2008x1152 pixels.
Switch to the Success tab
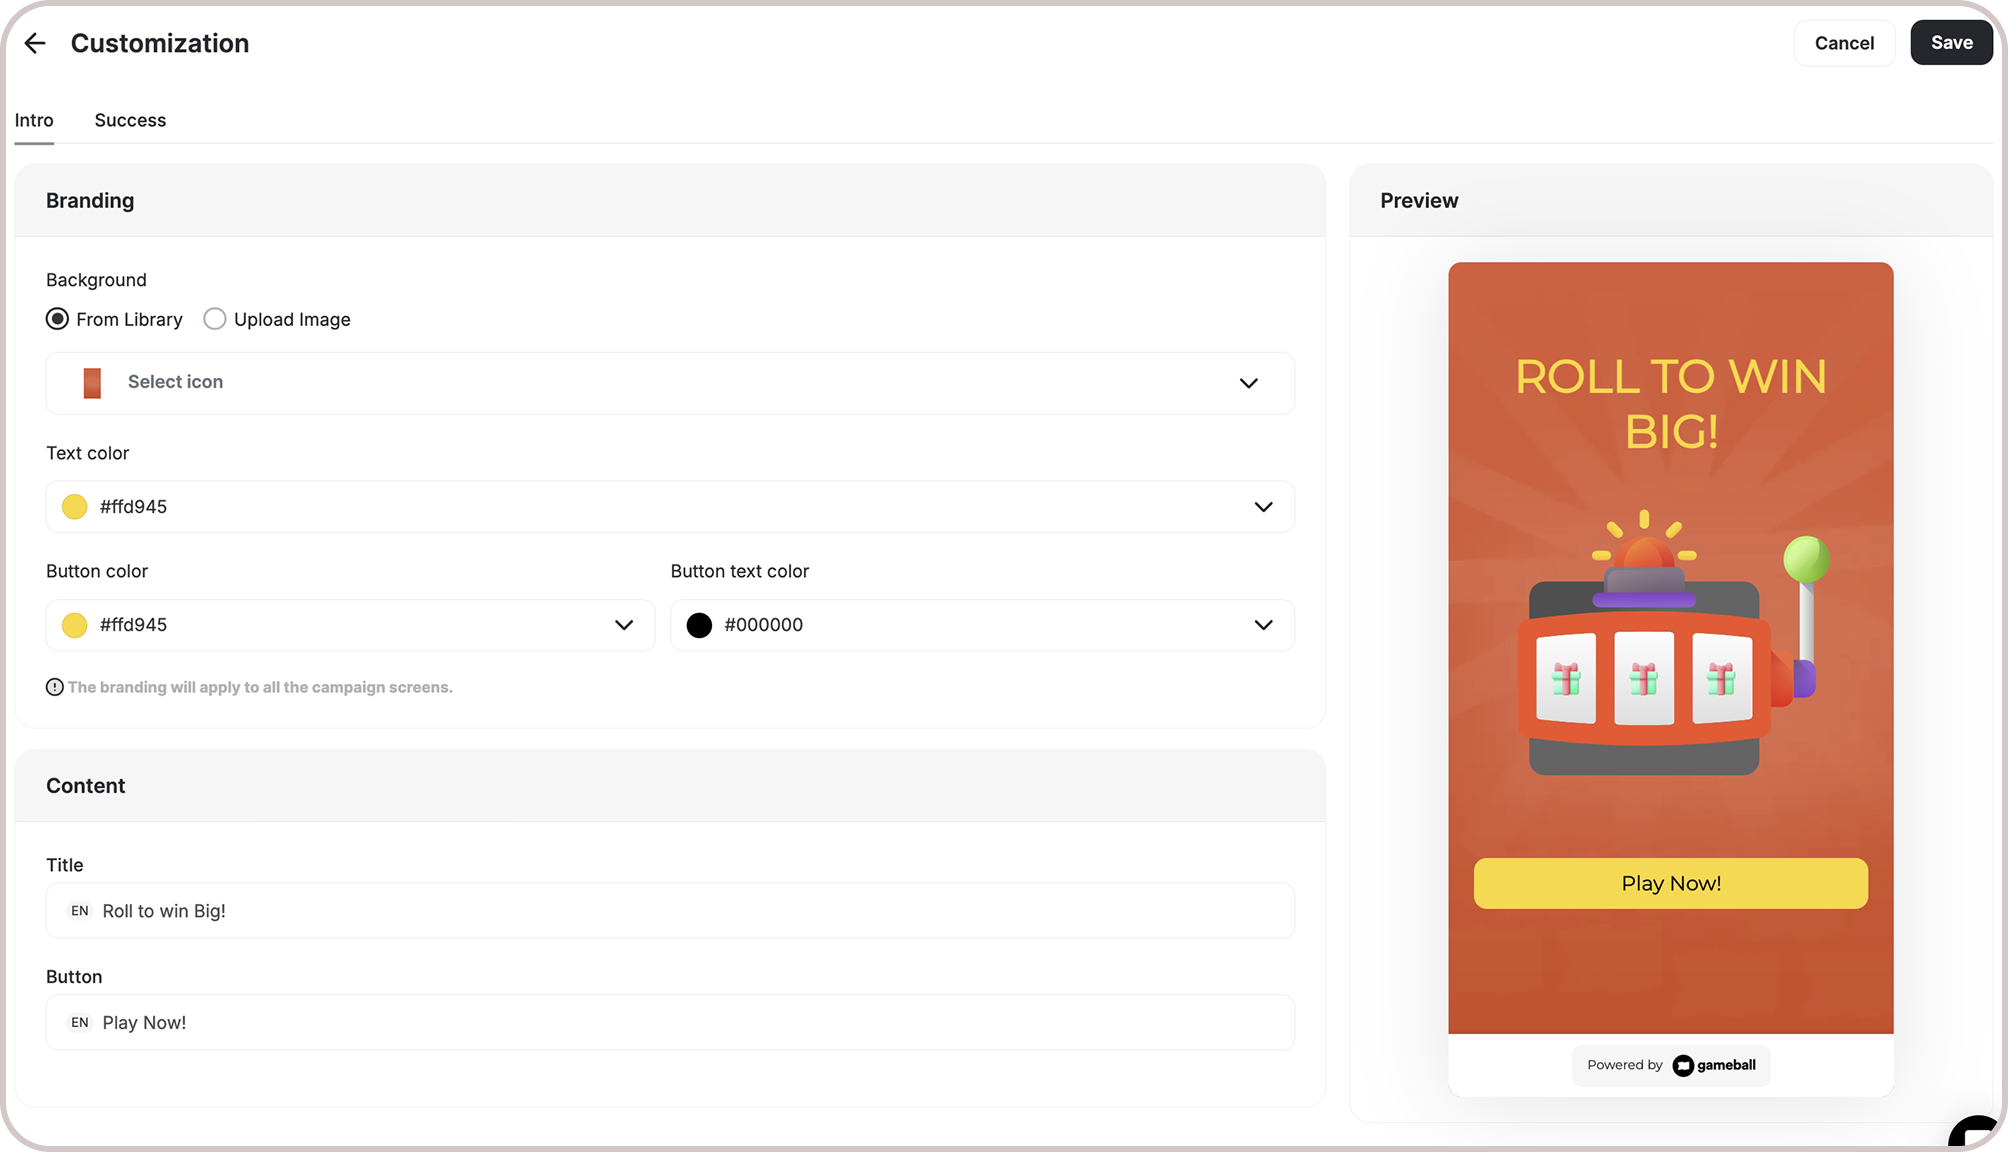(130, 120)
